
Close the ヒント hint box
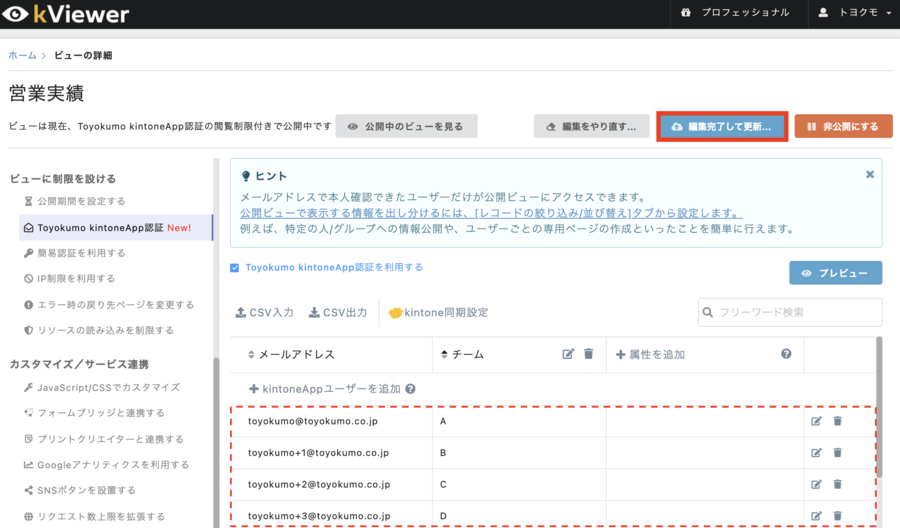pyautogui.click(x=870, y=174)
